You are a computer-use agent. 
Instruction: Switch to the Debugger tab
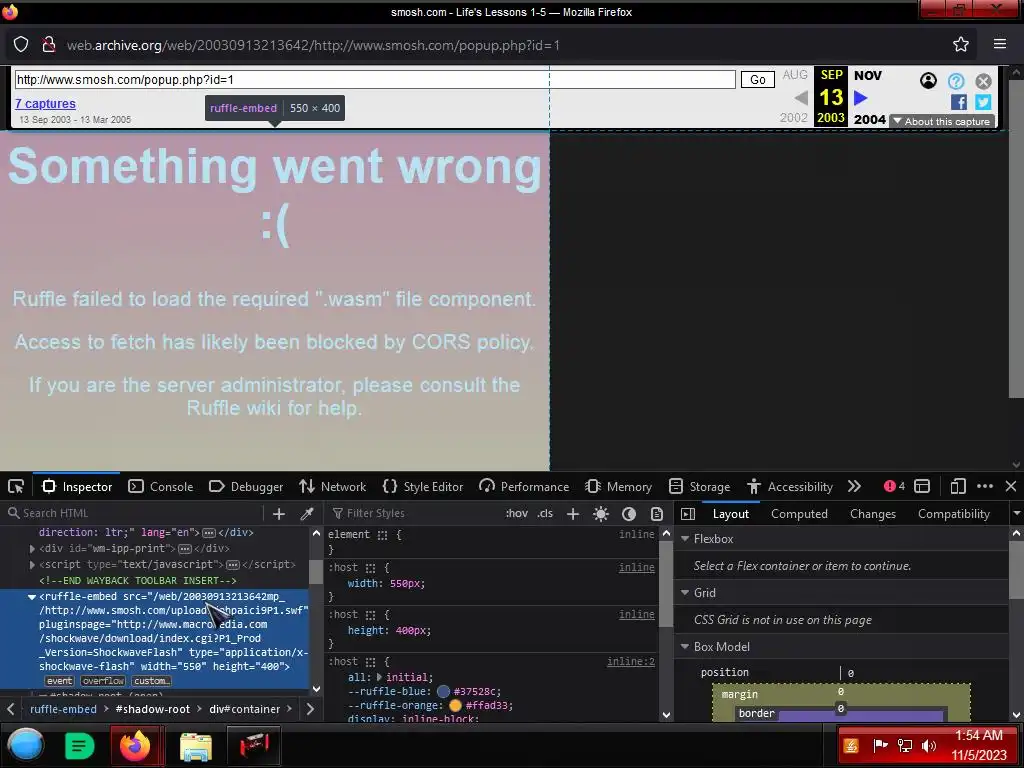coord(246,487)
